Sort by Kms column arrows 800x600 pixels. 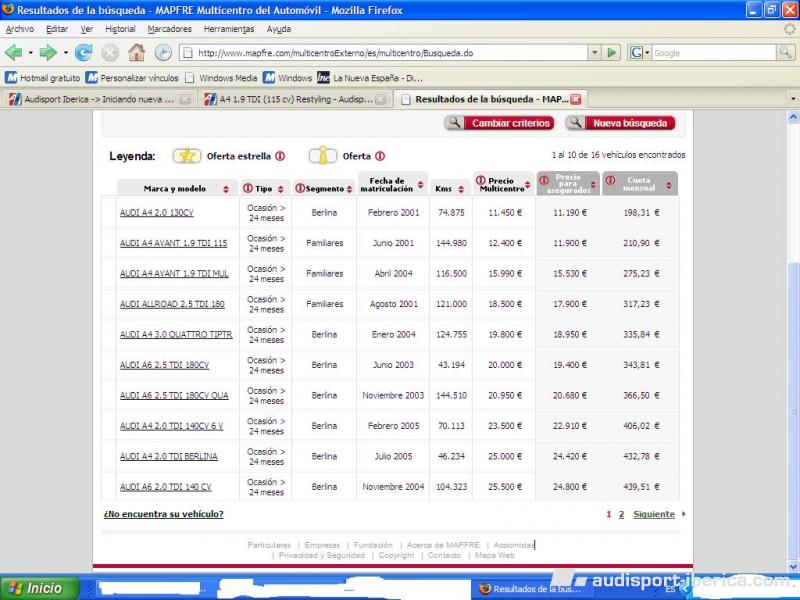click(x=461, y=189)
